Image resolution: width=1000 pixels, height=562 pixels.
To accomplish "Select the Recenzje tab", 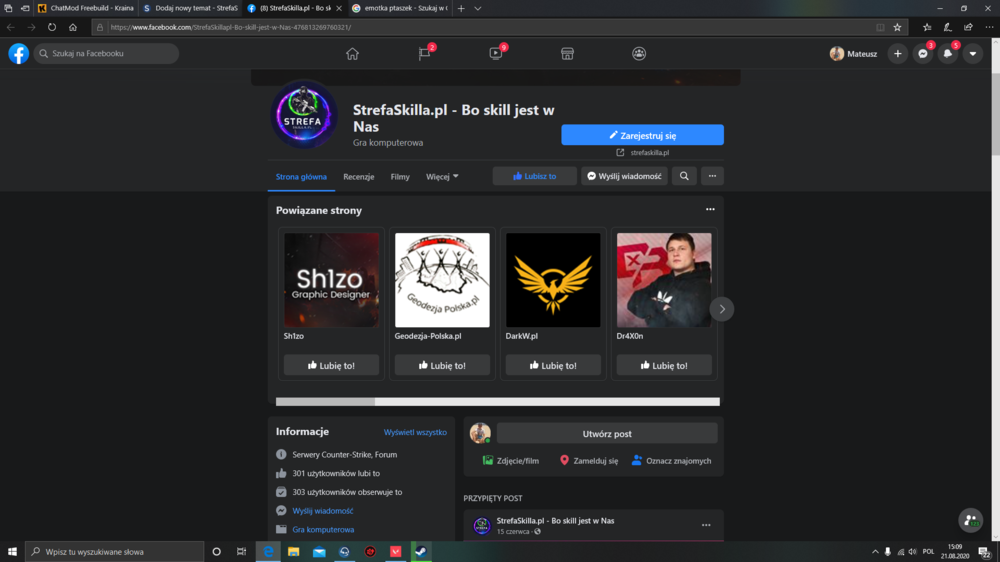I will (x=358, y=177).
